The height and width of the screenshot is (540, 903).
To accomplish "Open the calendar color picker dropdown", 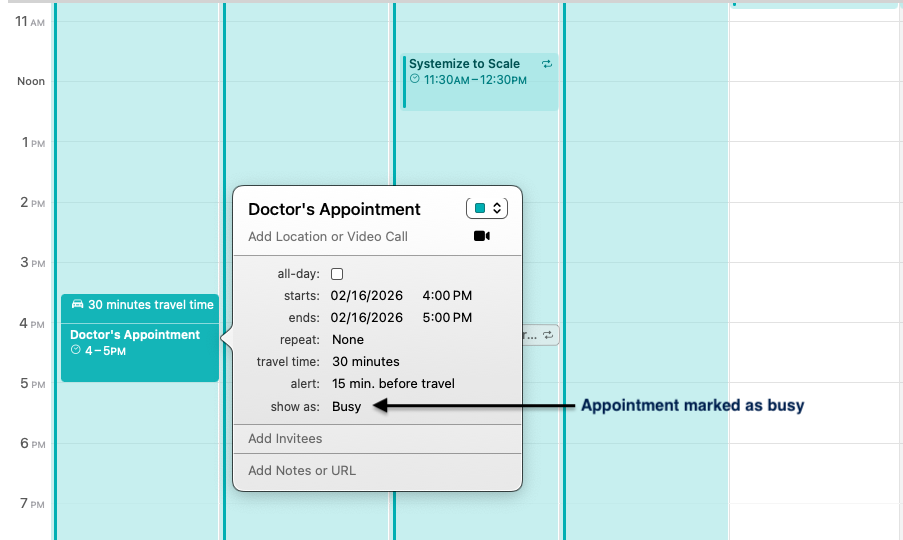I will tap(487, 208).
